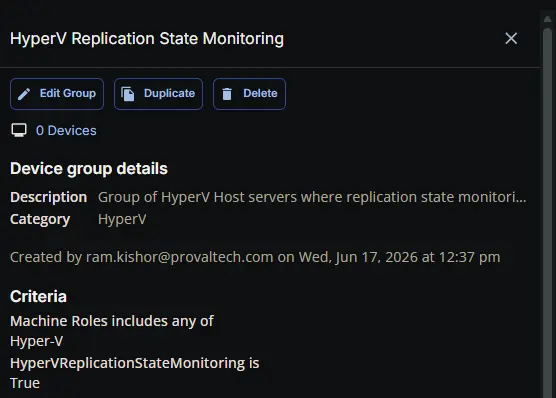Click 'Machine Roles includes any of' criteria

click(112, 321)
